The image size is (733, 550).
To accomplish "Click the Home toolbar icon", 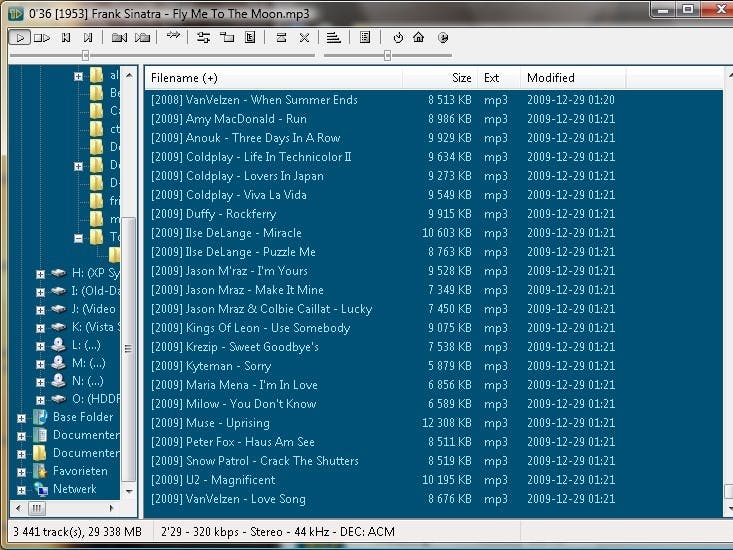I will (419, 37).
